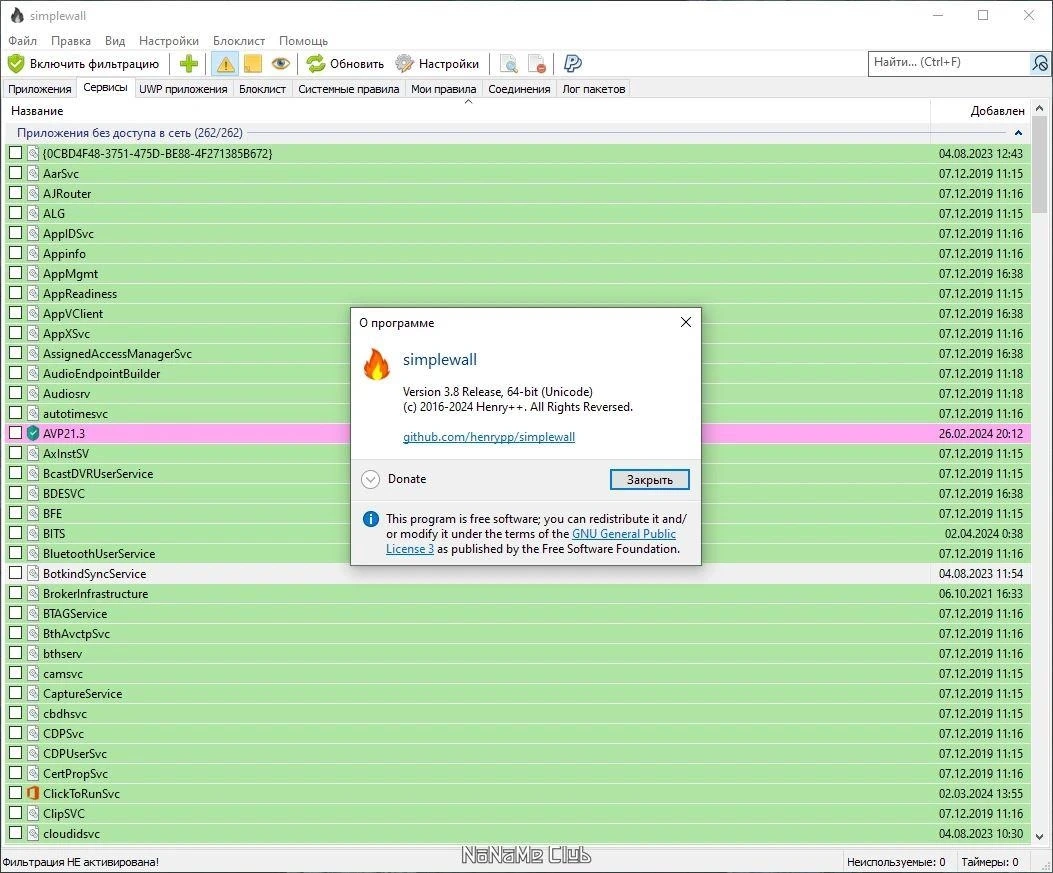Select the CaptureService row
The image size is (1053, 873).
pyautogui.click(x=518, y=694)
